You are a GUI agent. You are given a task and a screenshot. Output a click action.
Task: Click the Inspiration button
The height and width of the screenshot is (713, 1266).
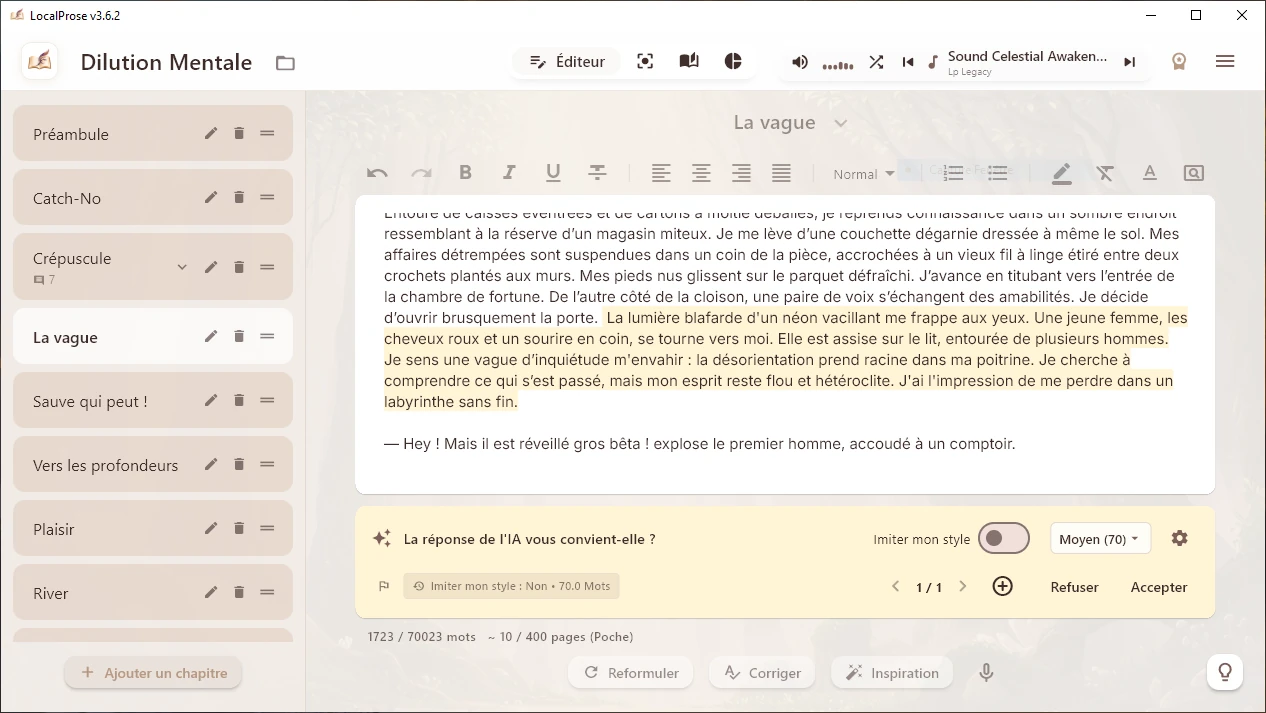[x=892, y=673]
